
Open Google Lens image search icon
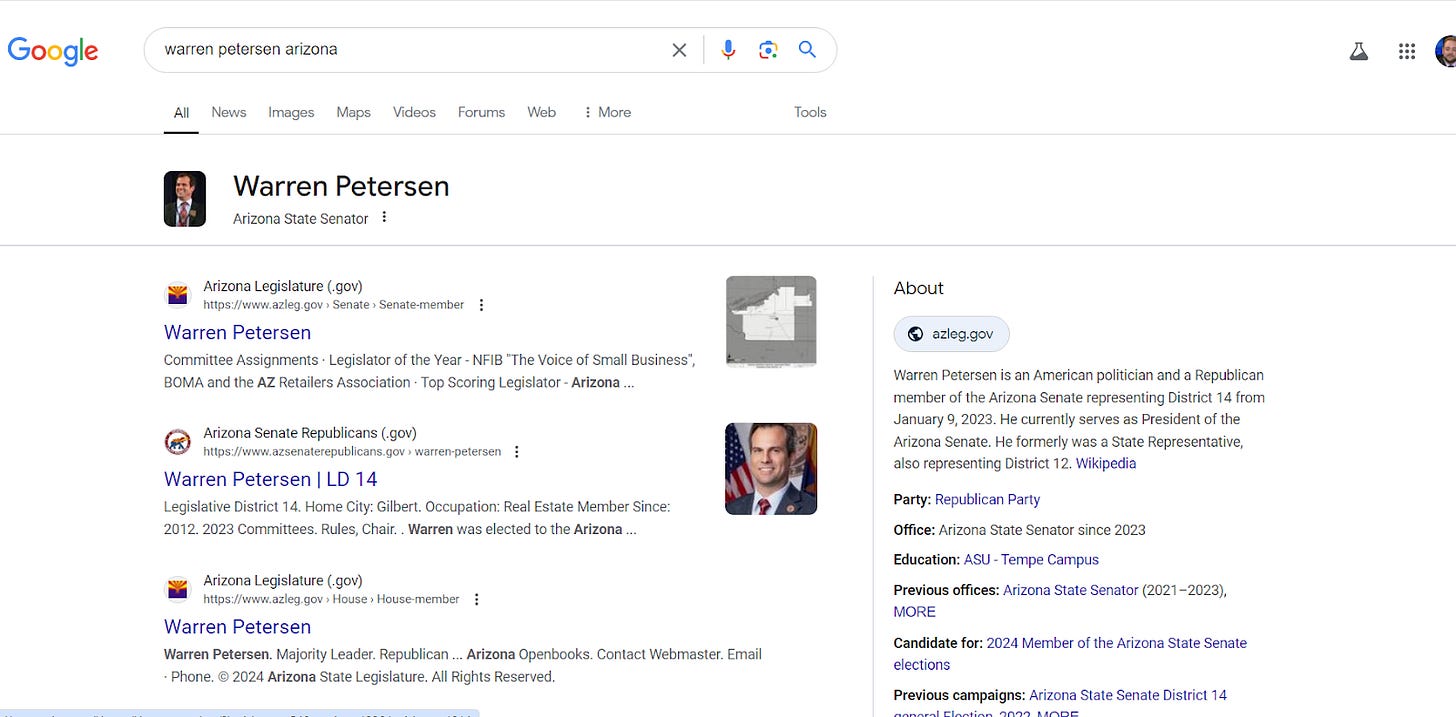point(768,50)
